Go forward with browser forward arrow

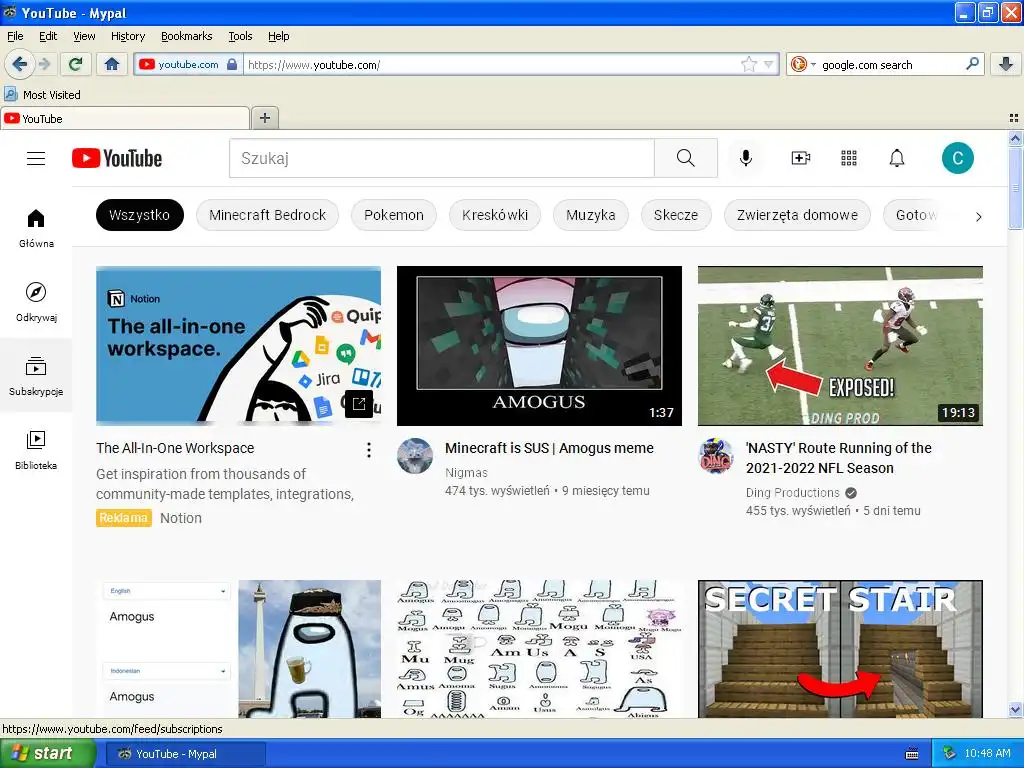pos(44,64)
